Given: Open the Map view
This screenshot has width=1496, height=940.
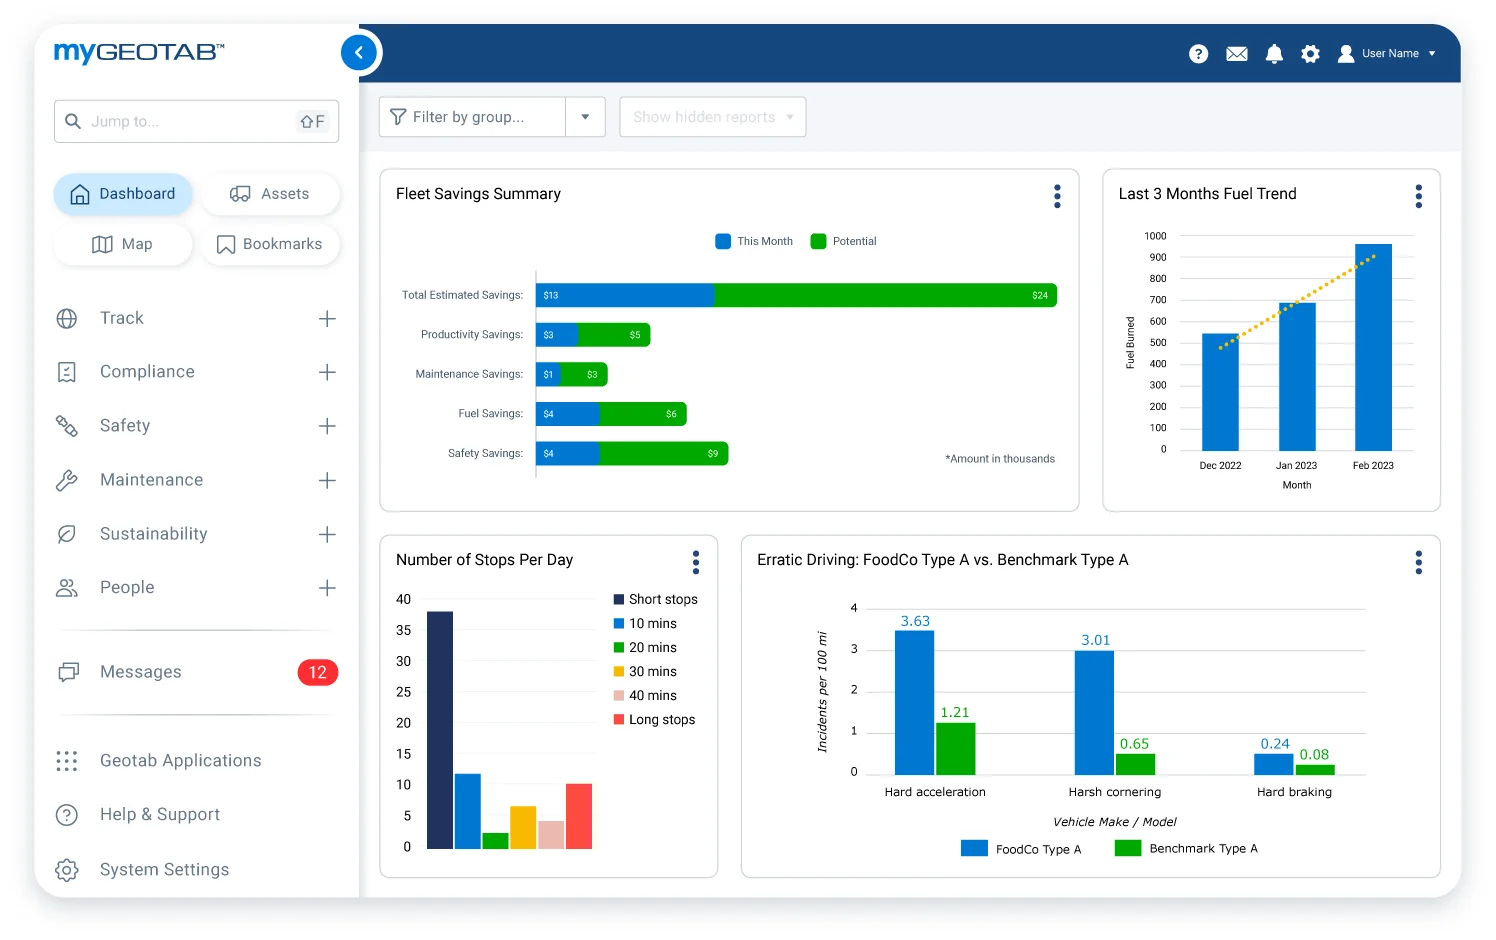Looking at the screenshot, I should (122, 244).
